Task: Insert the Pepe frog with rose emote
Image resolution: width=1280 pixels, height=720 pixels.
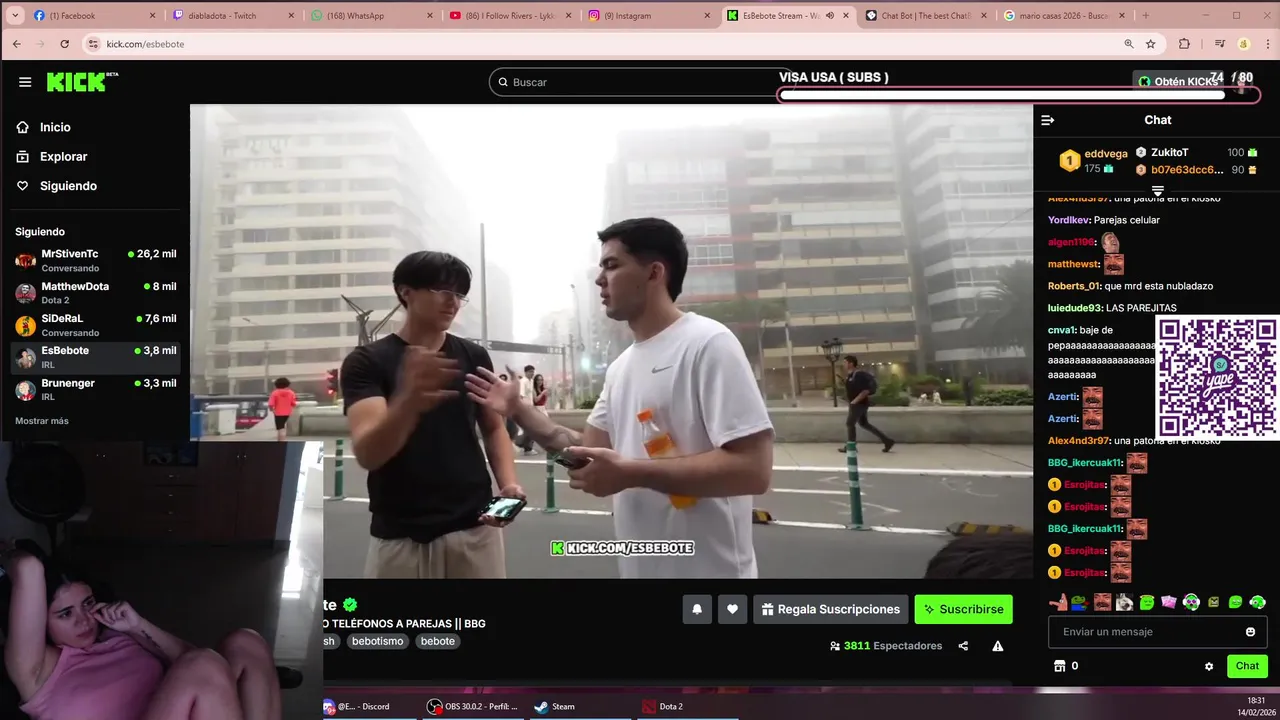Action: point(1080,602)
